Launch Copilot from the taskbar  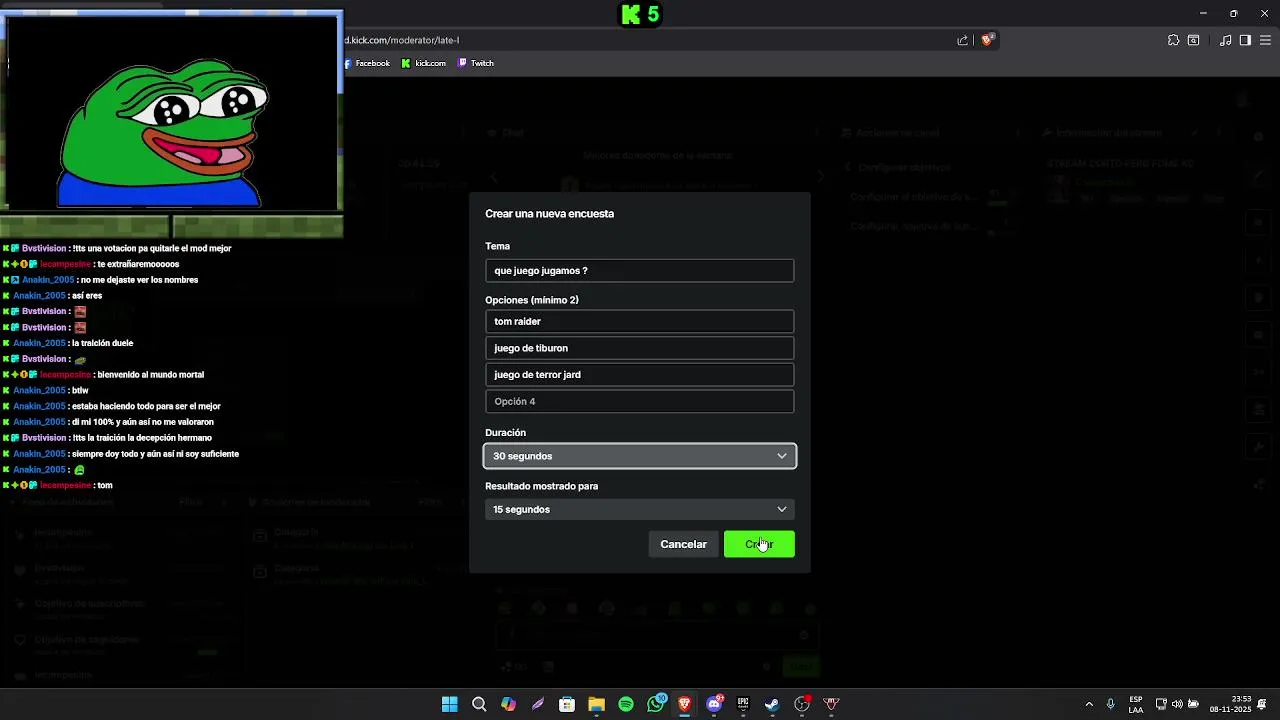(508, 704)
